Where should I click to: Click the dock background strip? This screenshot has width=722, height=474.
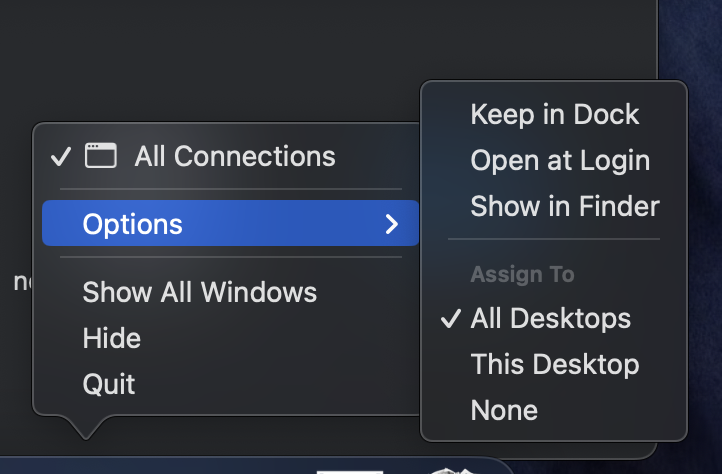(x=184, y=466)
